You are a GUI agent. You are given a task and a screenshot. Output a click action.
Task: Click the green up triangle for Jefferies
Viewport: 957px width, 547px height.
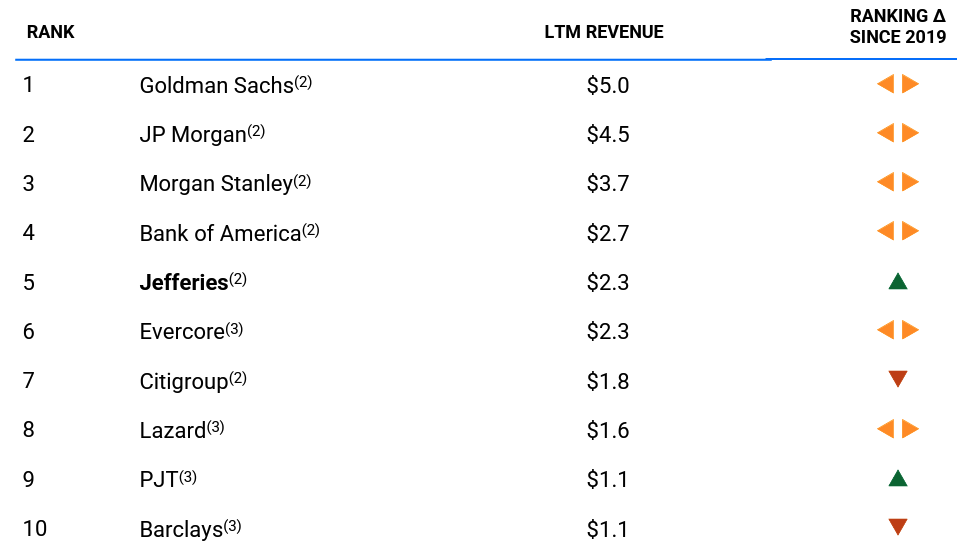coord(897,281)
